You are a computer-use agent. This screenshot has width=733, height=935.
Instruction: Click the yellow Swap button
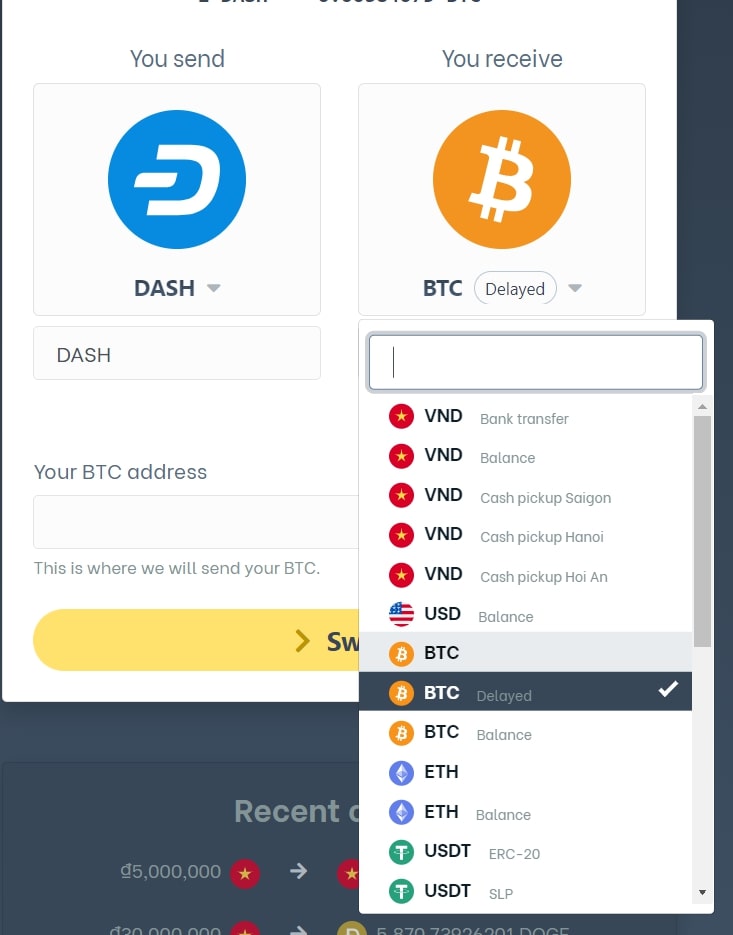pos(196,640)
